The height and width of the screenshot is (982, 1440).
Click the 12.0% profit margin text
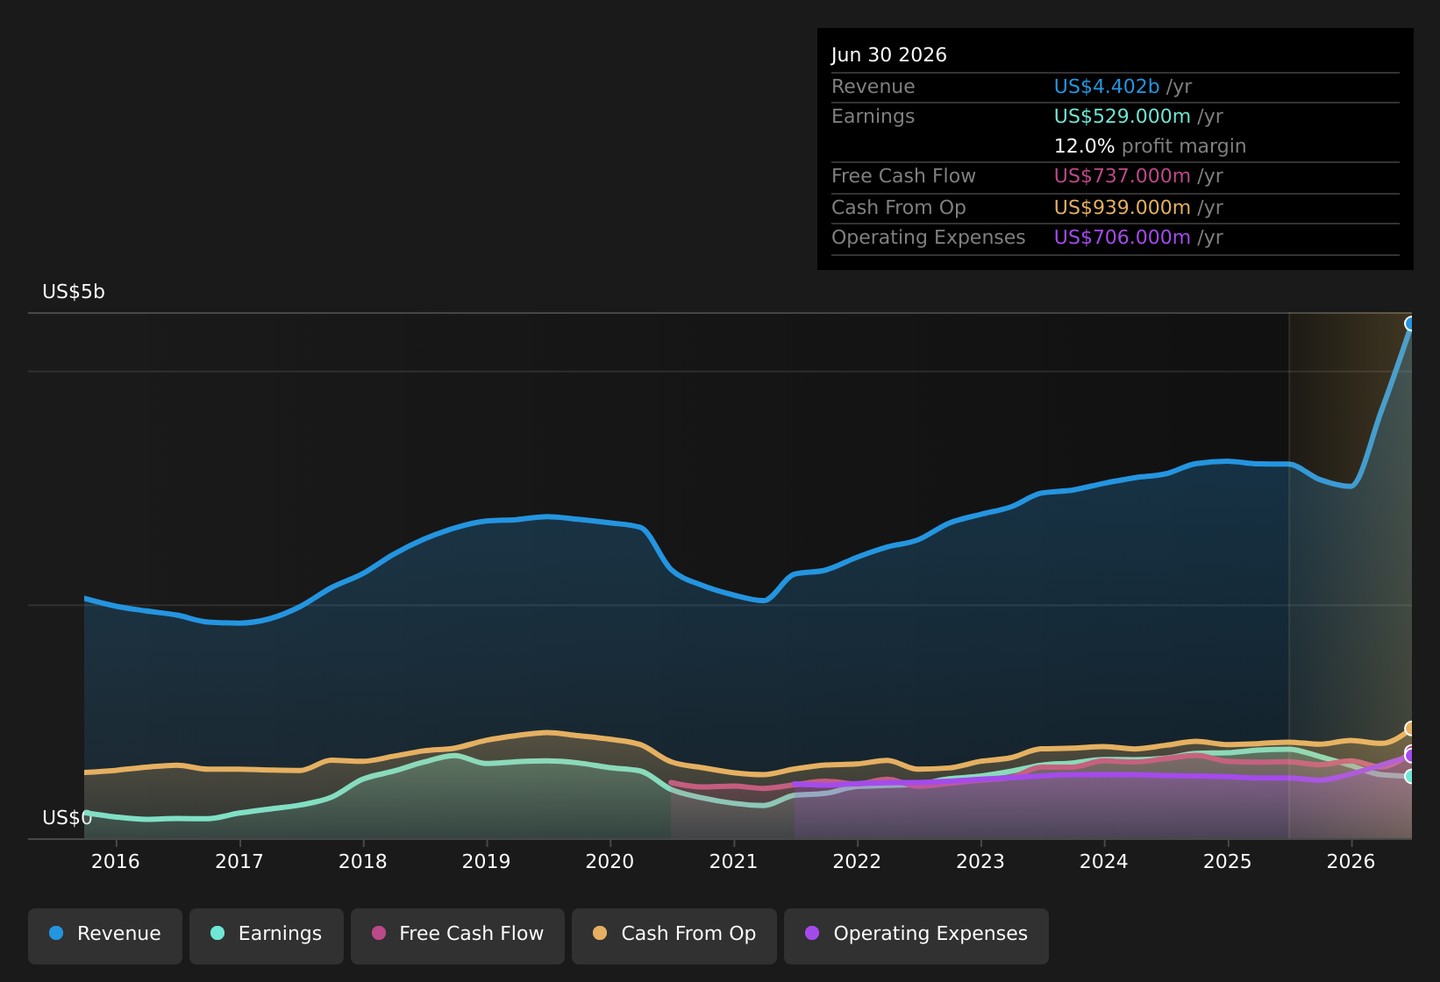tap(1150, 147)
